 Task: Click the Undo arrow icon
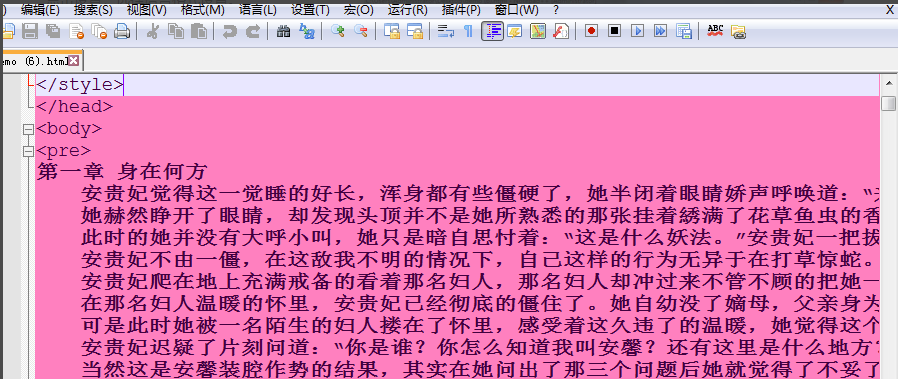229,31
